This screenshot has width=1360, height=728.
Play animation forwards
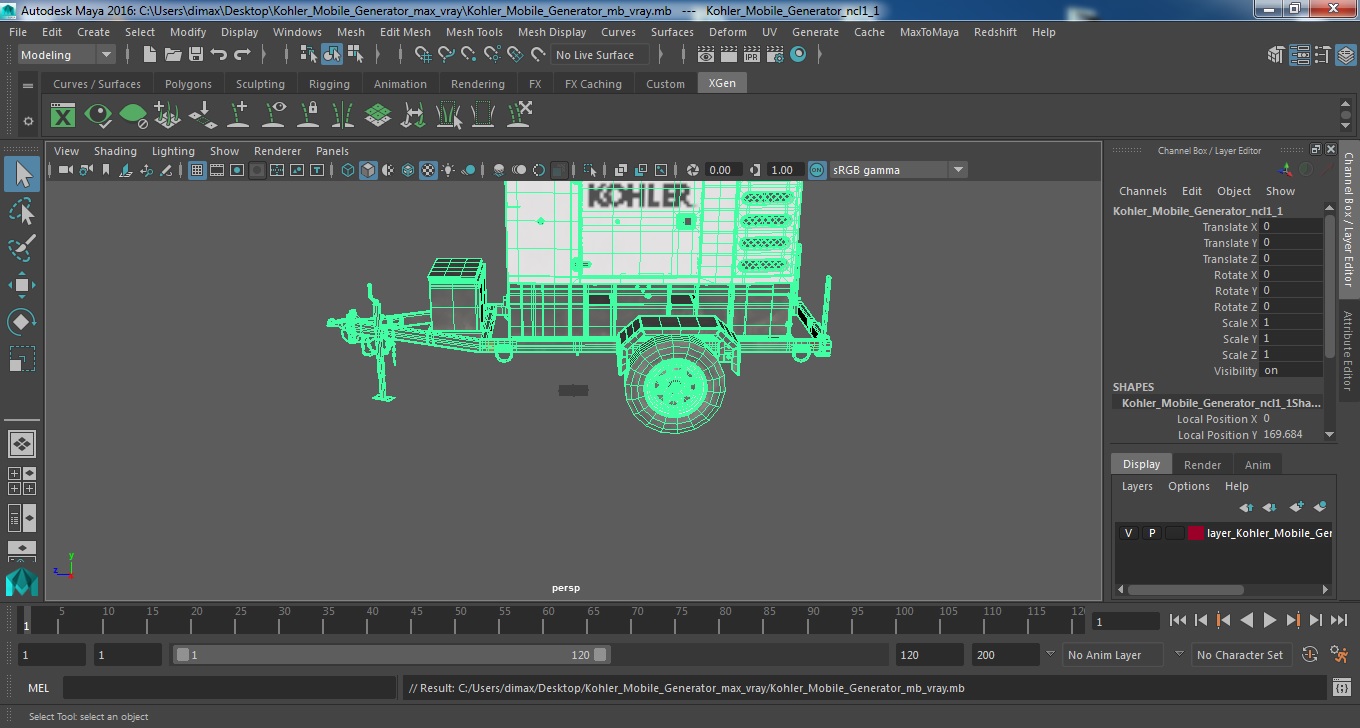[1269, 620]
